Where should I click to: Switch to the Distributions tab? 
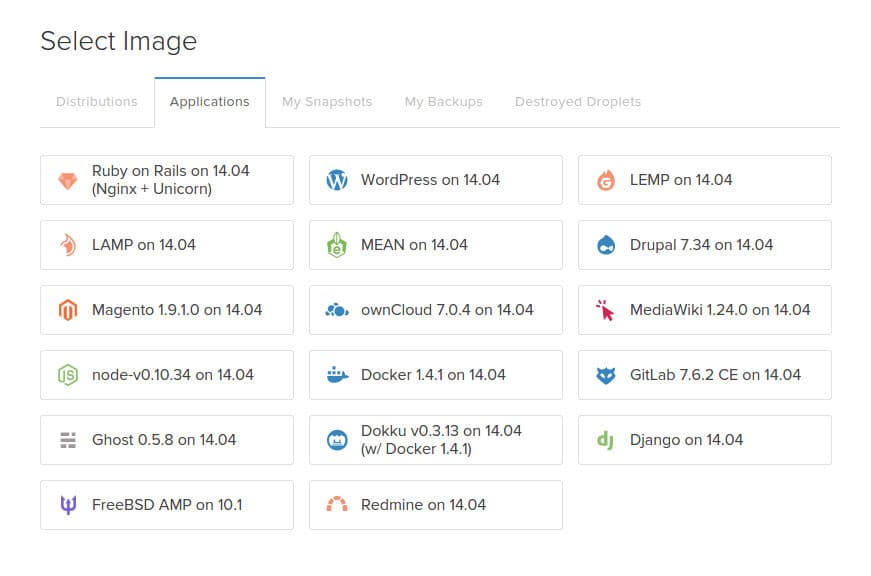tap(97, 102)
